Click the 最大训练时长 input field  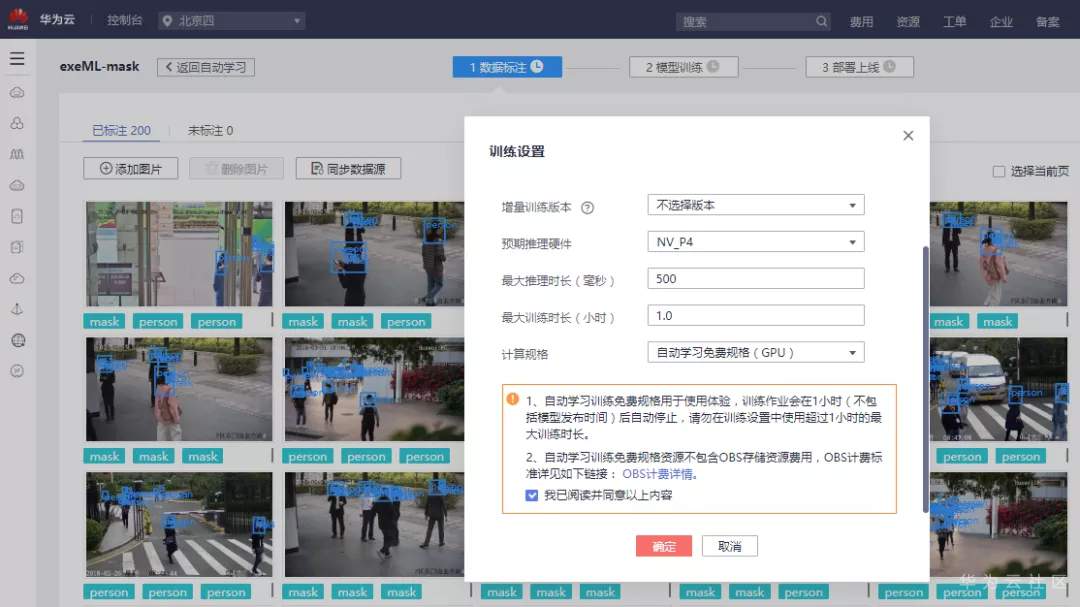756,316
